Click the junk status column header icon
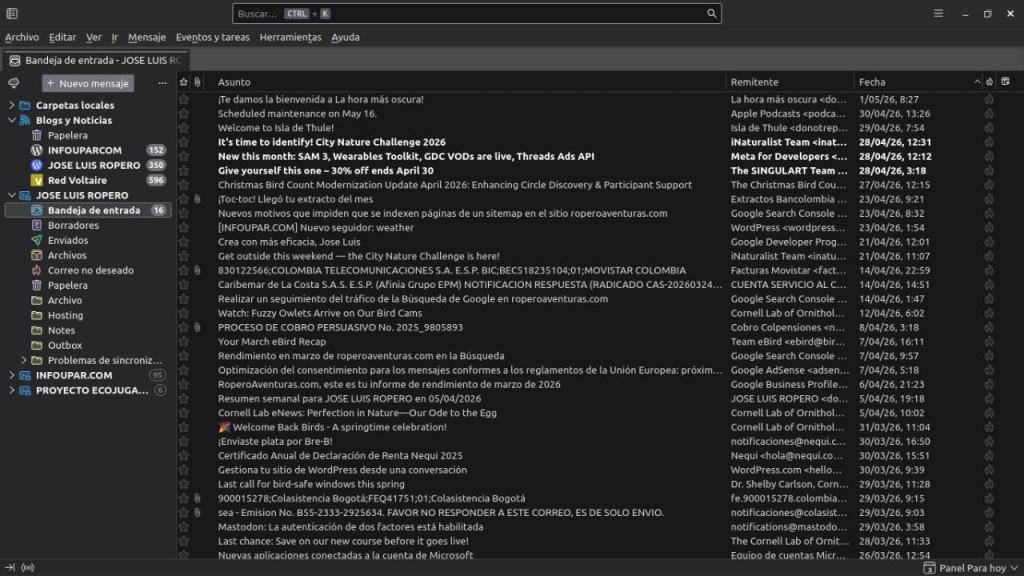 tap(989, 82)
